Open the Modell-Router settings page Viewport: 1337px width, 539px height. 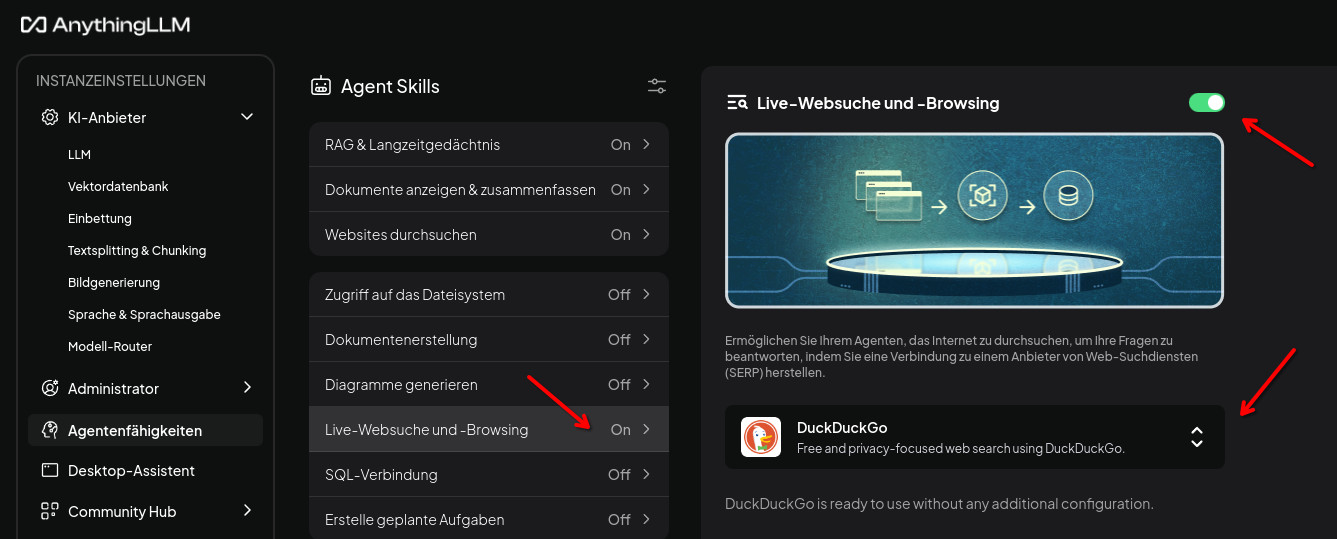[x=110, y=347]
